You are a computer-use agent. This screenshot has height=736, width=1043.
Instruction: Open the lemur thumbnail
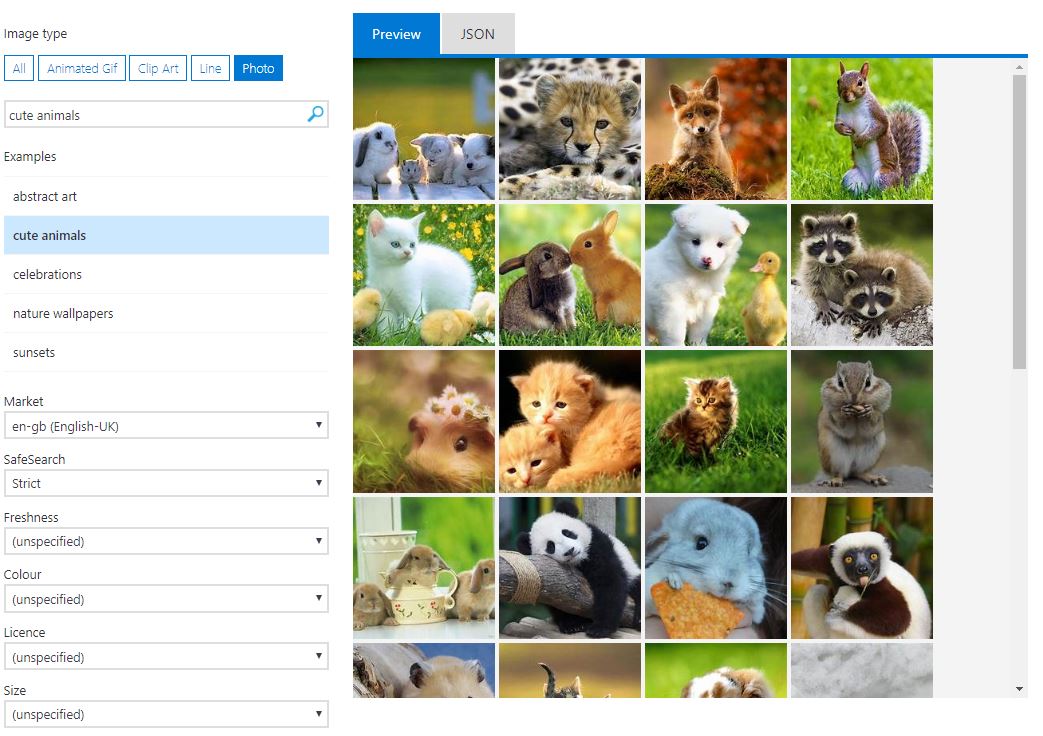pos(862,568)
